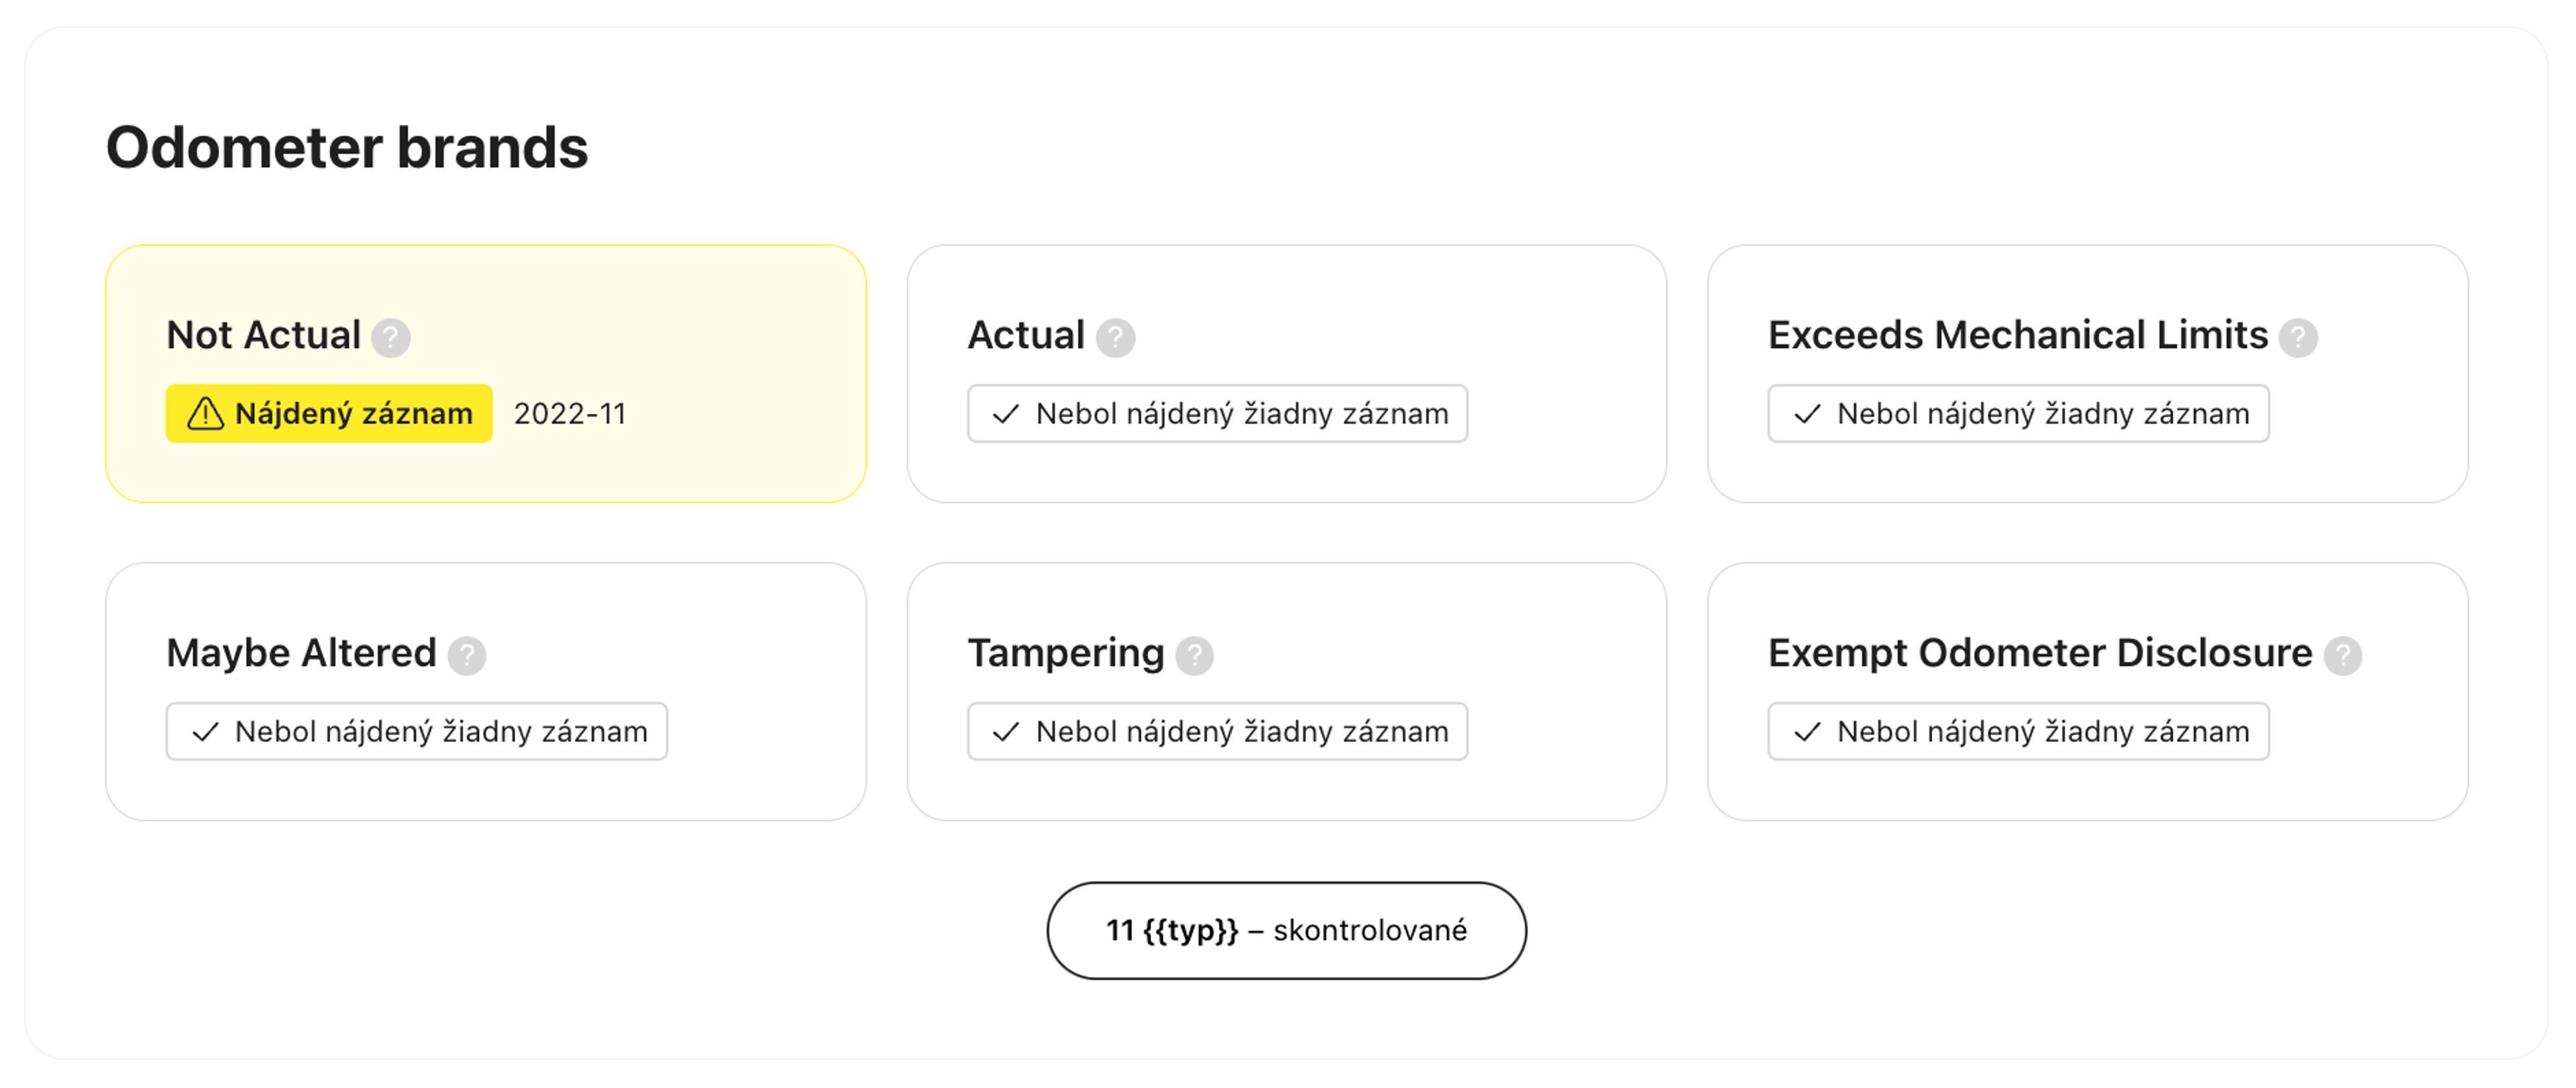The image size is (2576, 1088).
Task: Open Exempt Odometer Disclosure help icon
Action: [2342, 656]
